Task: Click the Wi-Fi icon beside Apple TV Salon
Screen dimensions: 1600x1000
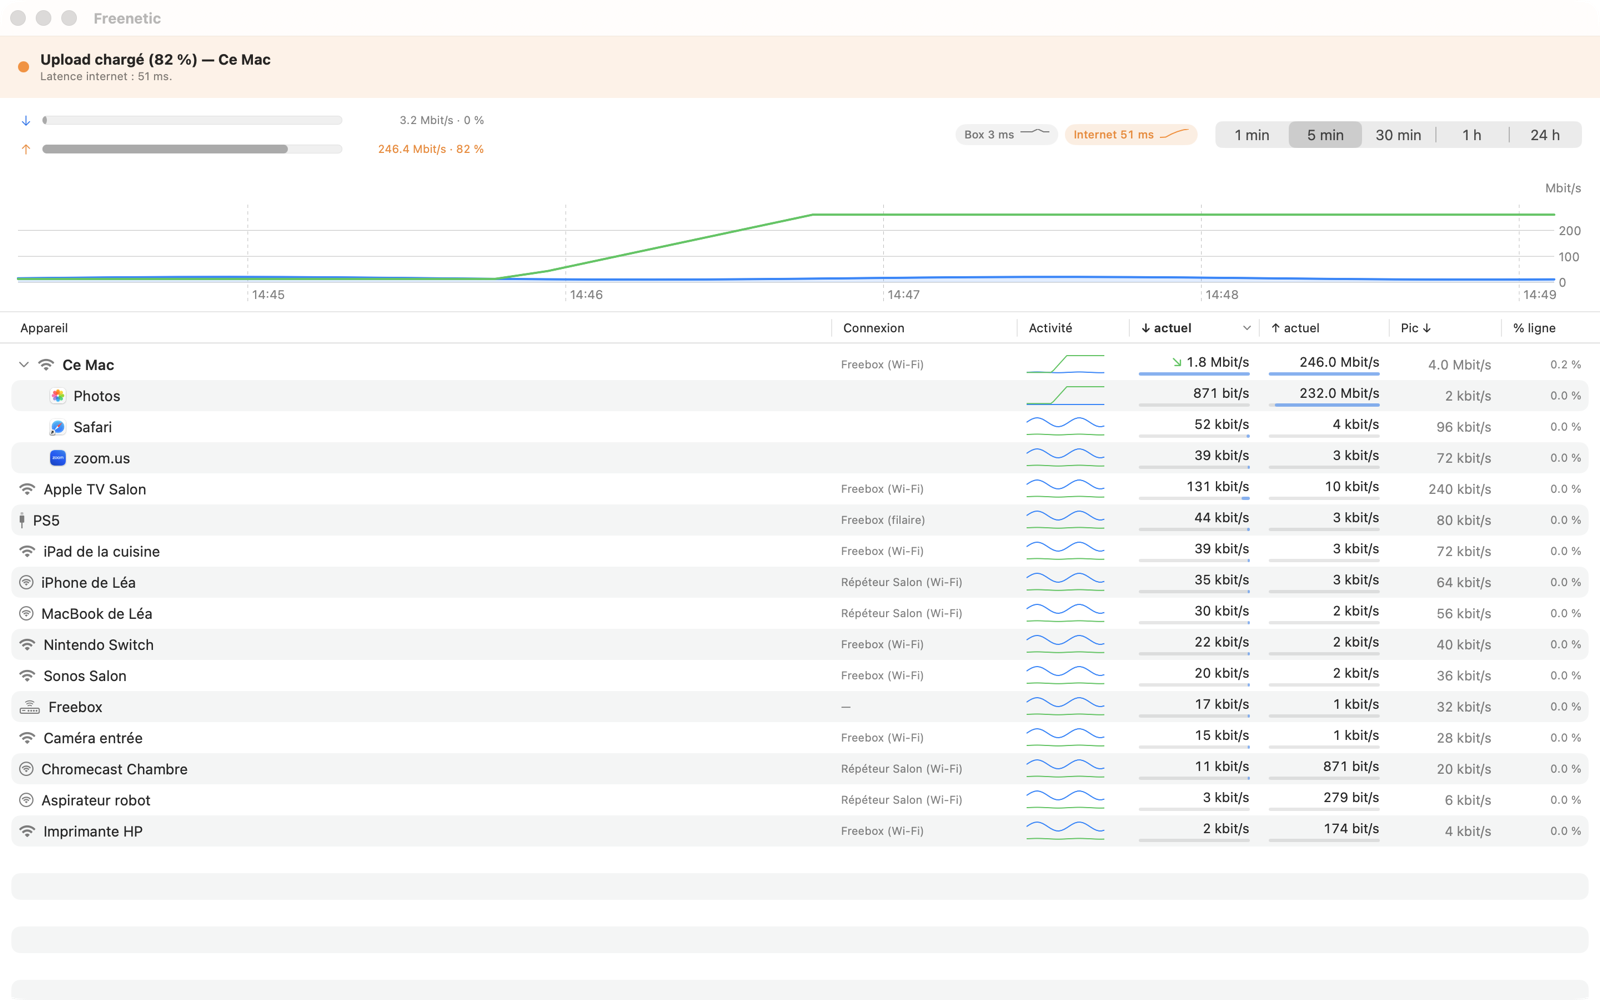Action: (x=27, y=489)
